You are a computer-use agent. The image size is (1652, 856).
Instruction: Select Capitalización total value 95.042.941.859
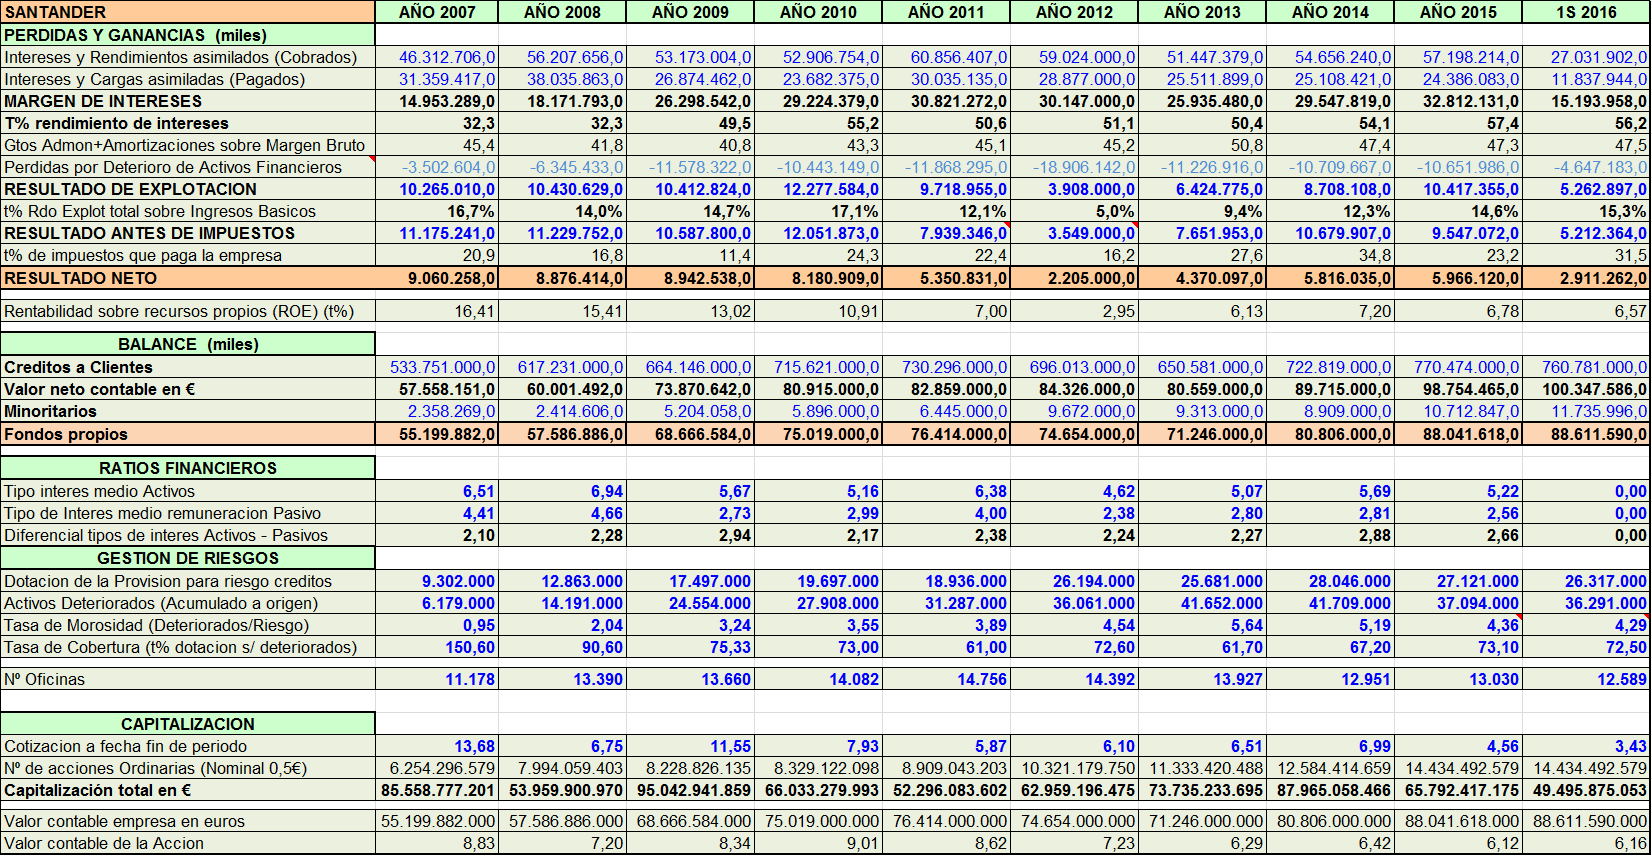click(690, 790)
